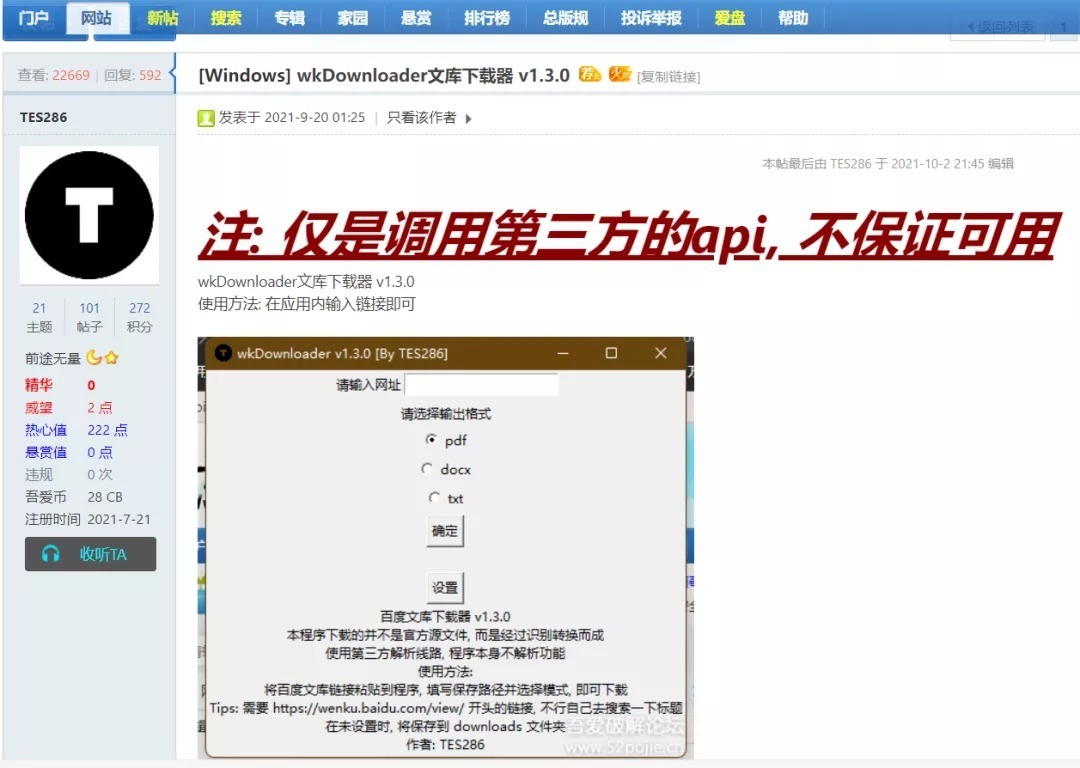Image resolution: width=1080 pixels, height=768 pixels.
Task: Click the 收听TA button
Action: point(90,554)
